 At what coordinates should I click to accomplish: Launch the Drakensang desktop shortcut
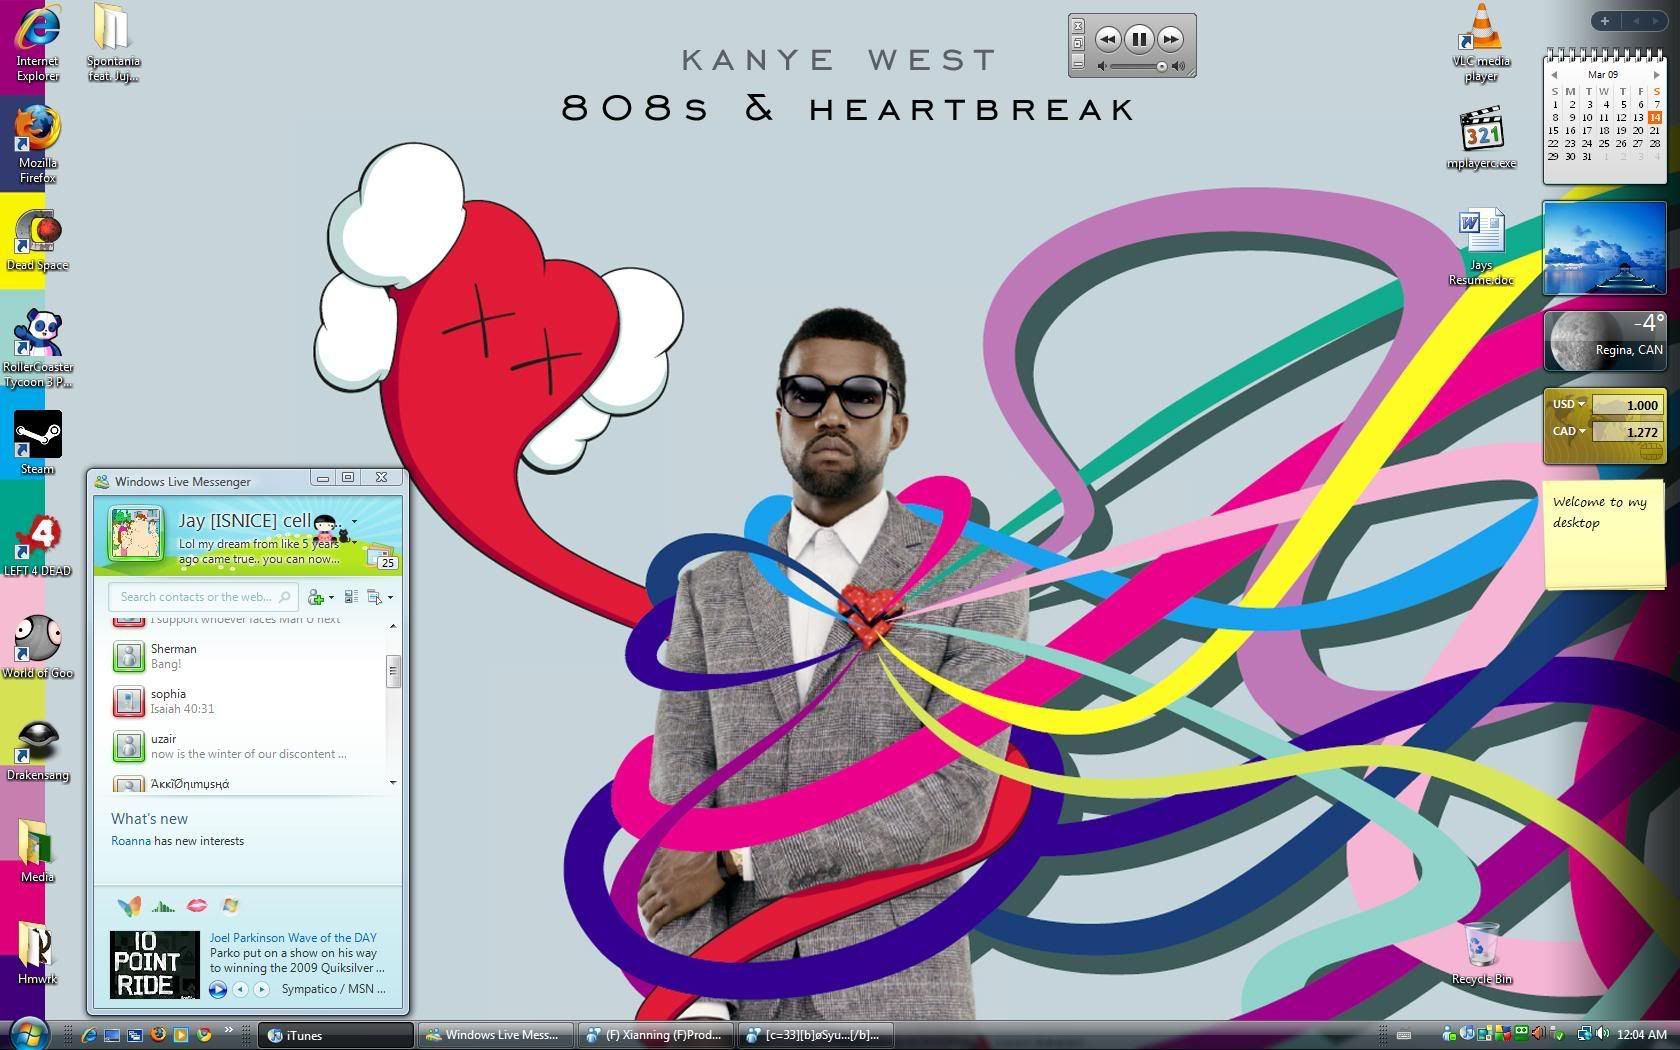pyautogui.click(x=38, y=750)
